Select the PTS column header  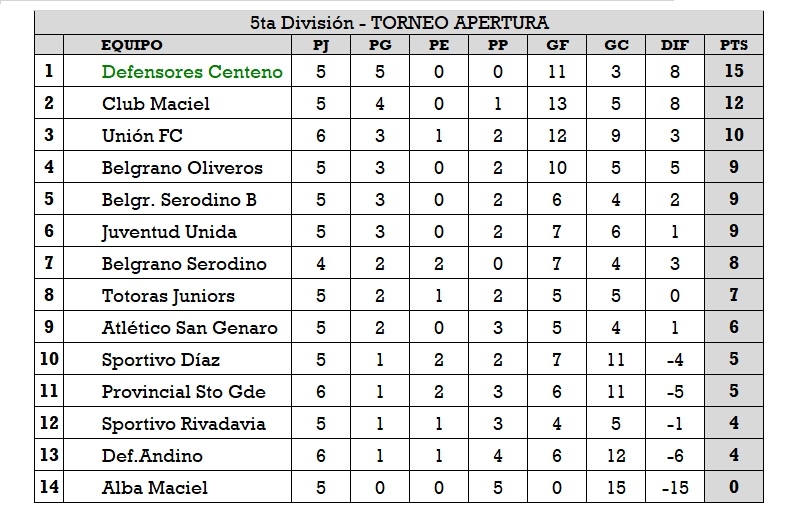pyautogui.click(x=734, y=45)
